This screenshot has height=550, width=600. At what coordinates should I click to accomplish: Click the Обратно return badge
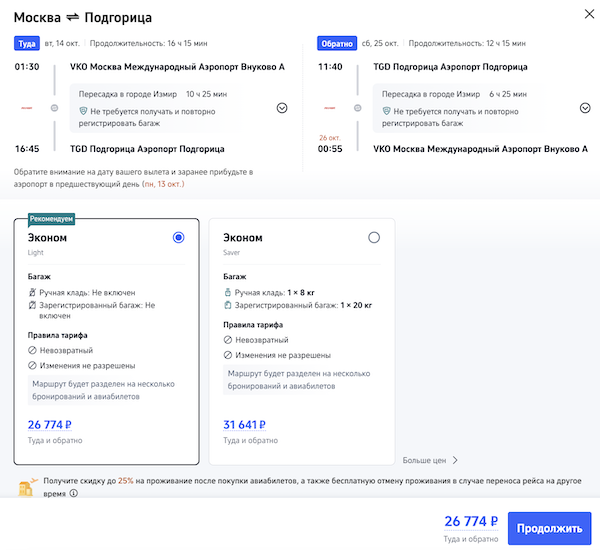point(336,44)
